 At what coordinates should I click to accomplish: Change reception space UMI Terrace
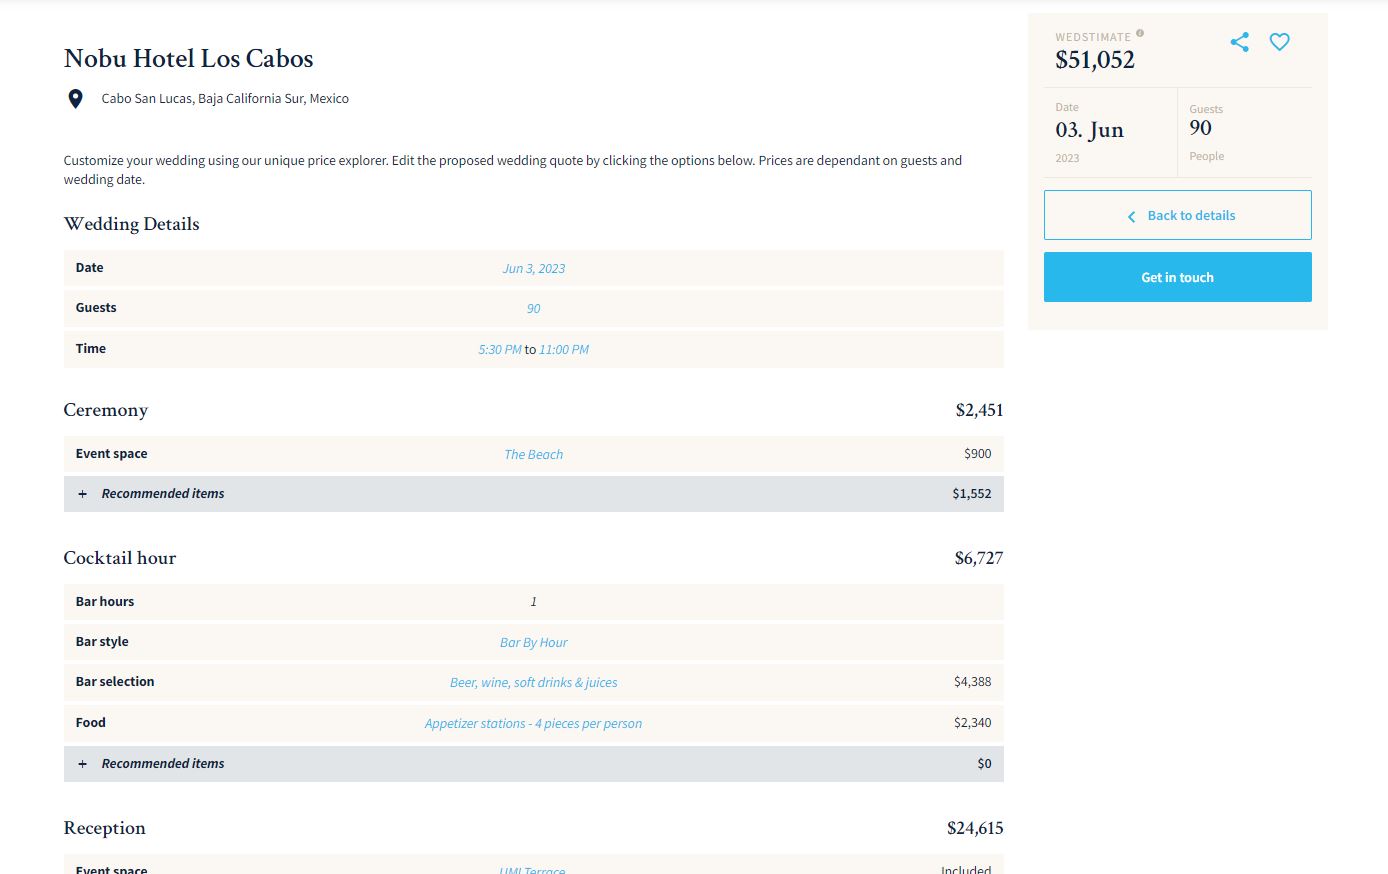[532, 870]
